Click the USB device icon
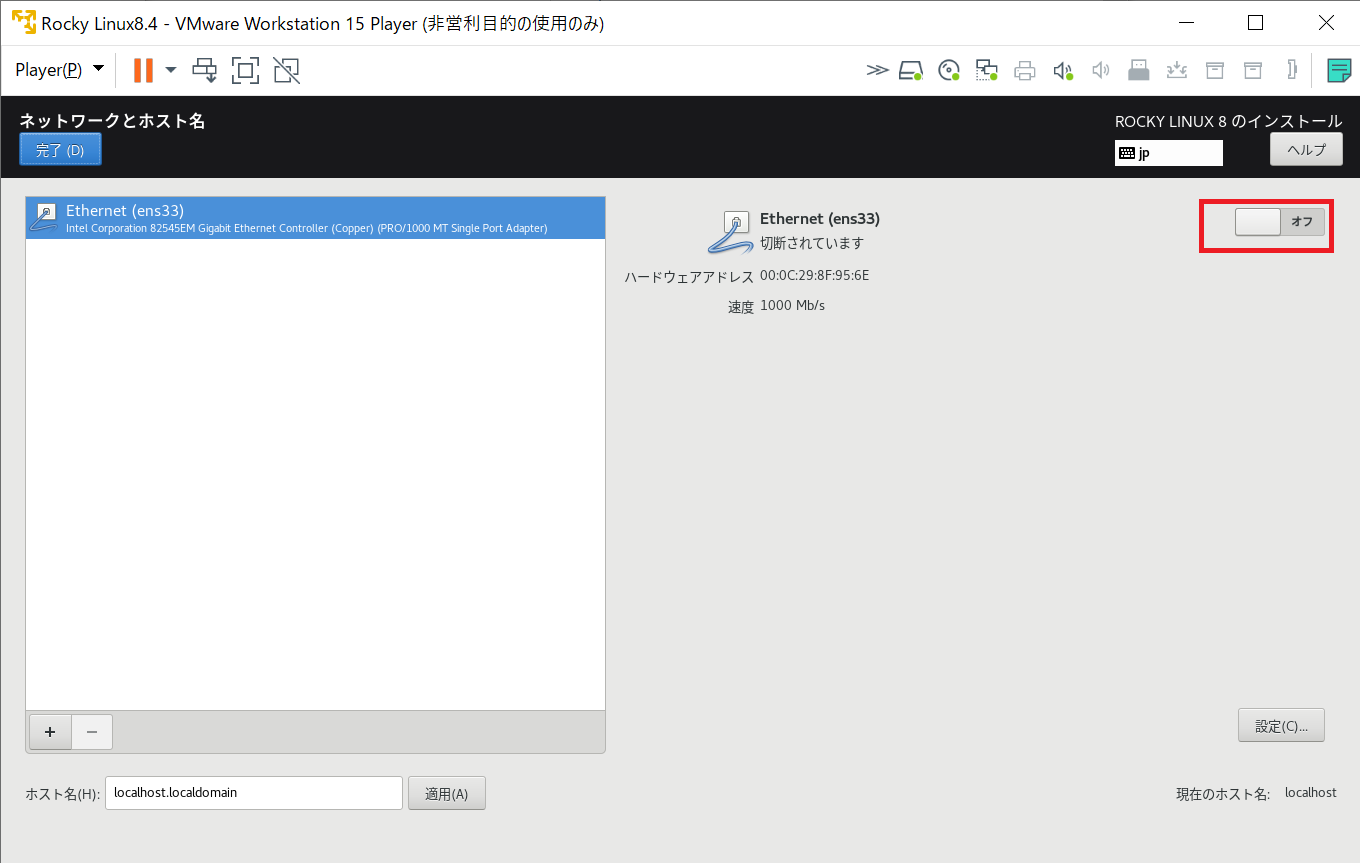 [1138, 70]
